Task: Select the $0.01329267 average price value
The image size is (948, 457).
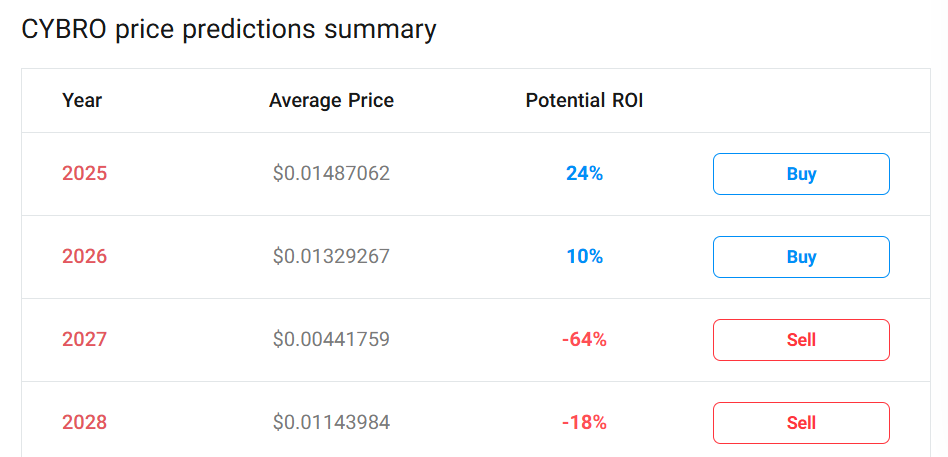Action: (x=331, y=257)
